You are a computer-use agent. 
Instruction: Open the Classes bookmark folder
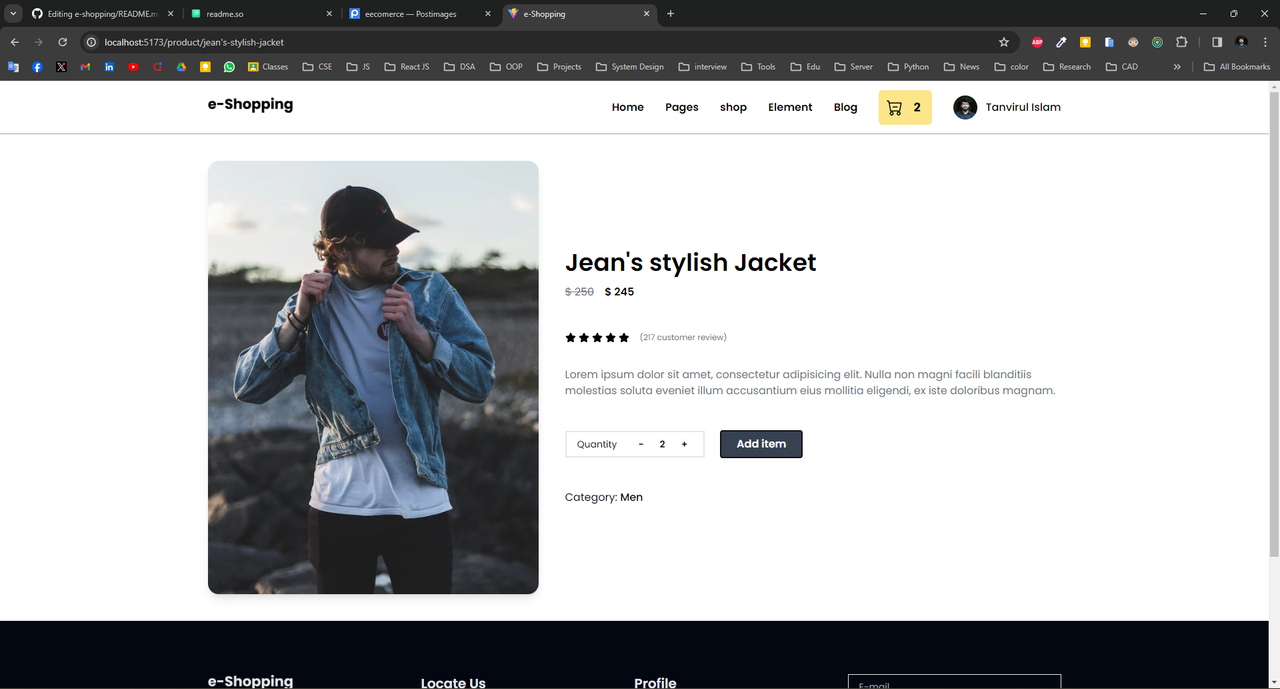pos(268,67)
